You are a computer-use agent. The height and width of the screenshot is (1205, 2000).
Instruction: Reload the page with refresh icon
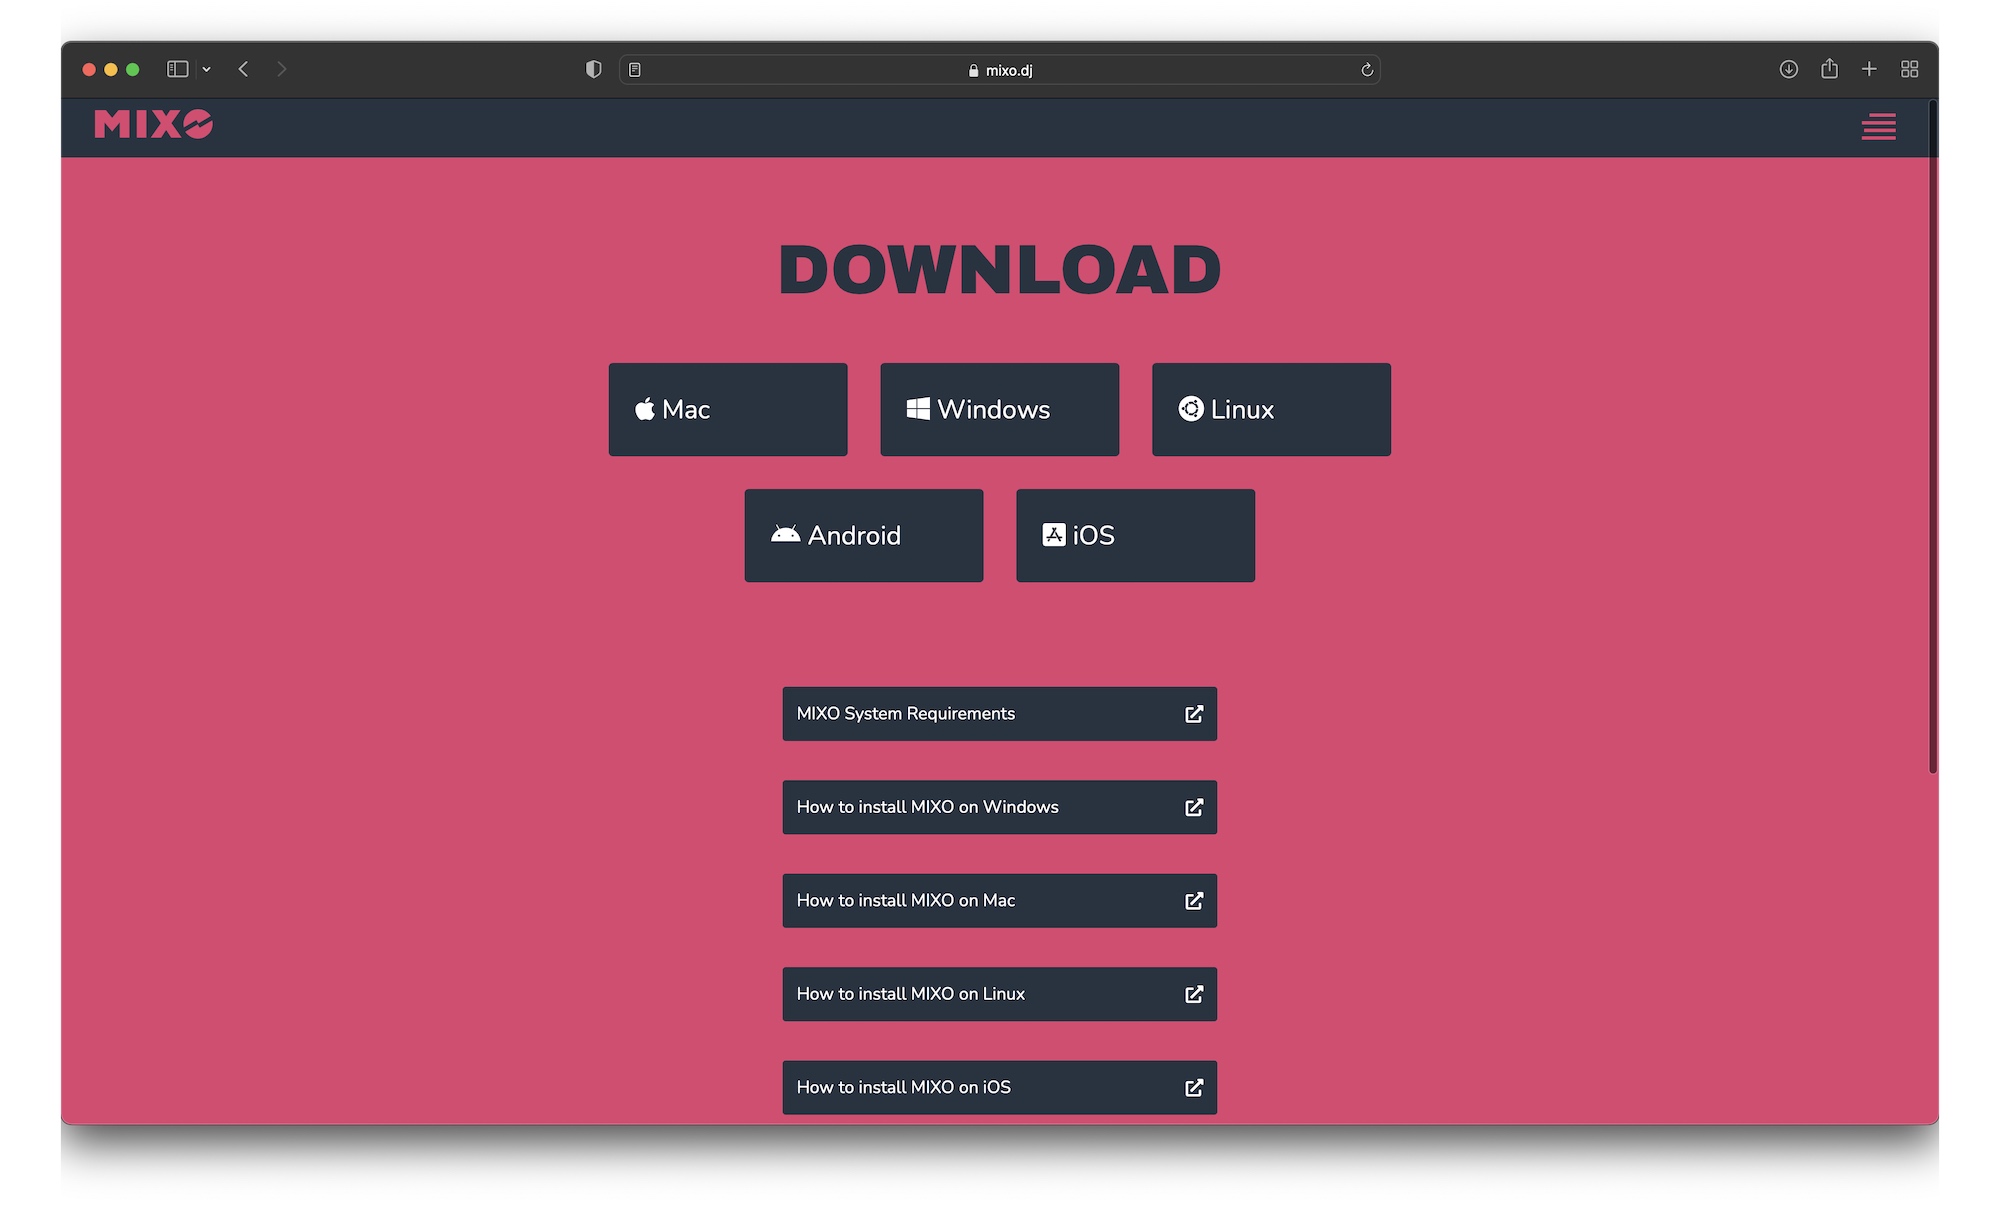[x=1367, y=70]
